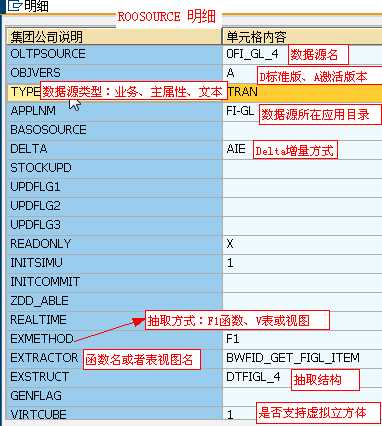Select the REALTIME field name cell
This screenshot has width=382, height=426.
(x=114, y=320)
